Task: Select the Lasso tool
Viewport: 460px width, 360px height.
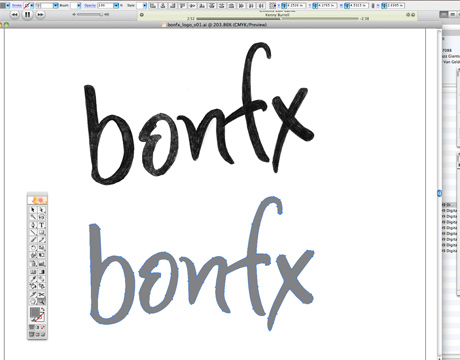Action: click(x=42, y=217)
